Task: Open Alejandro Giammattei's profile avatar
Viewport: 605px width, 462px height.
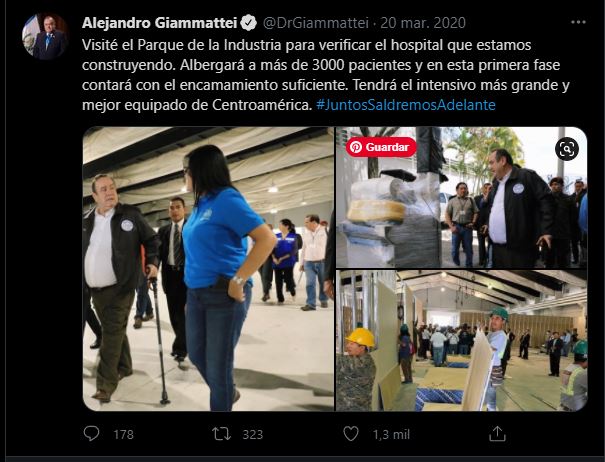Action: click(x=45, y=36)
